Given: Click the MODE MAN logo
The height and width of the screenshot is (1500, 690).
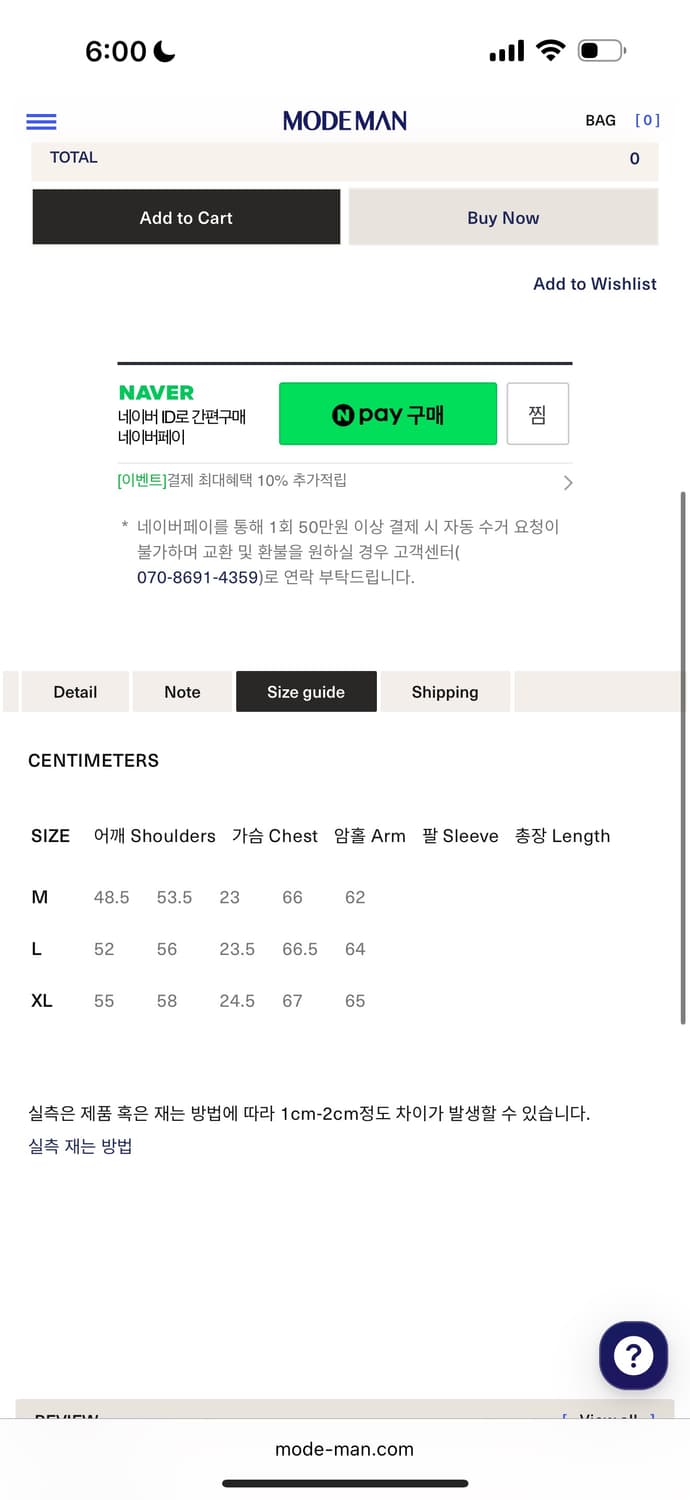Looking at the screenshot, I should click(344, 120).
